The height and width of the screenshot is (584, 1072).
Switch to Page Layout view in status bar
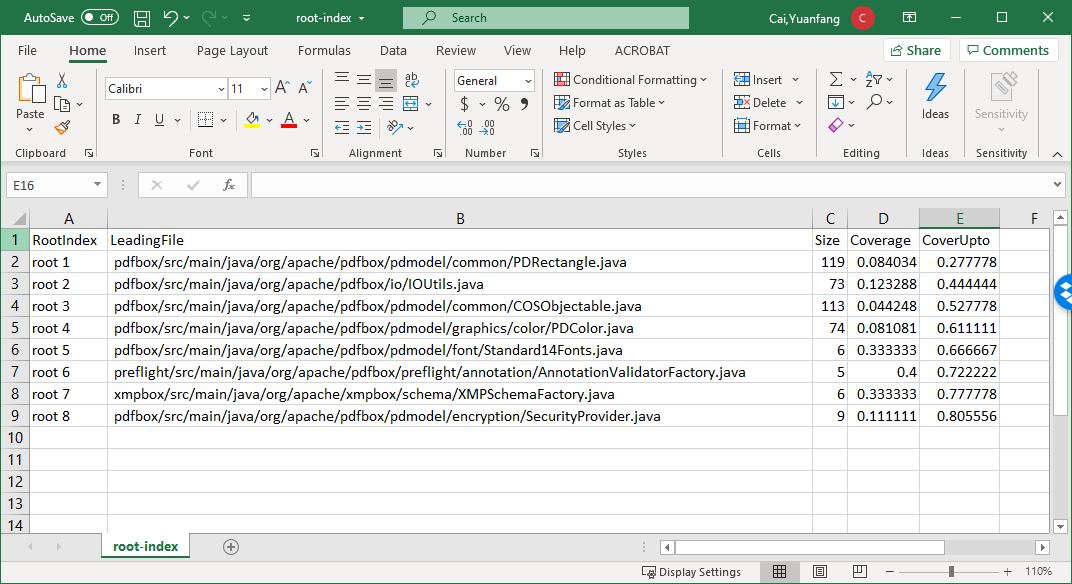820,572
